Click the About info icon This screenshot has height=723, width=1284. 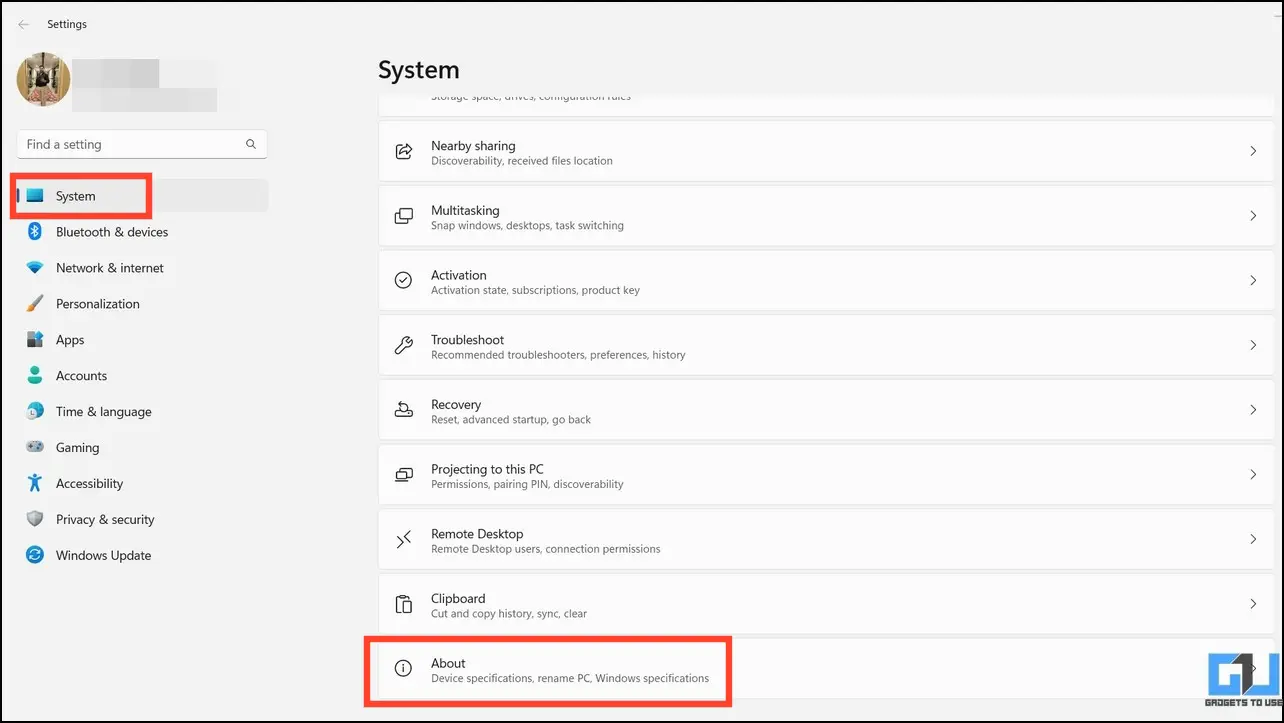point(404,669)
